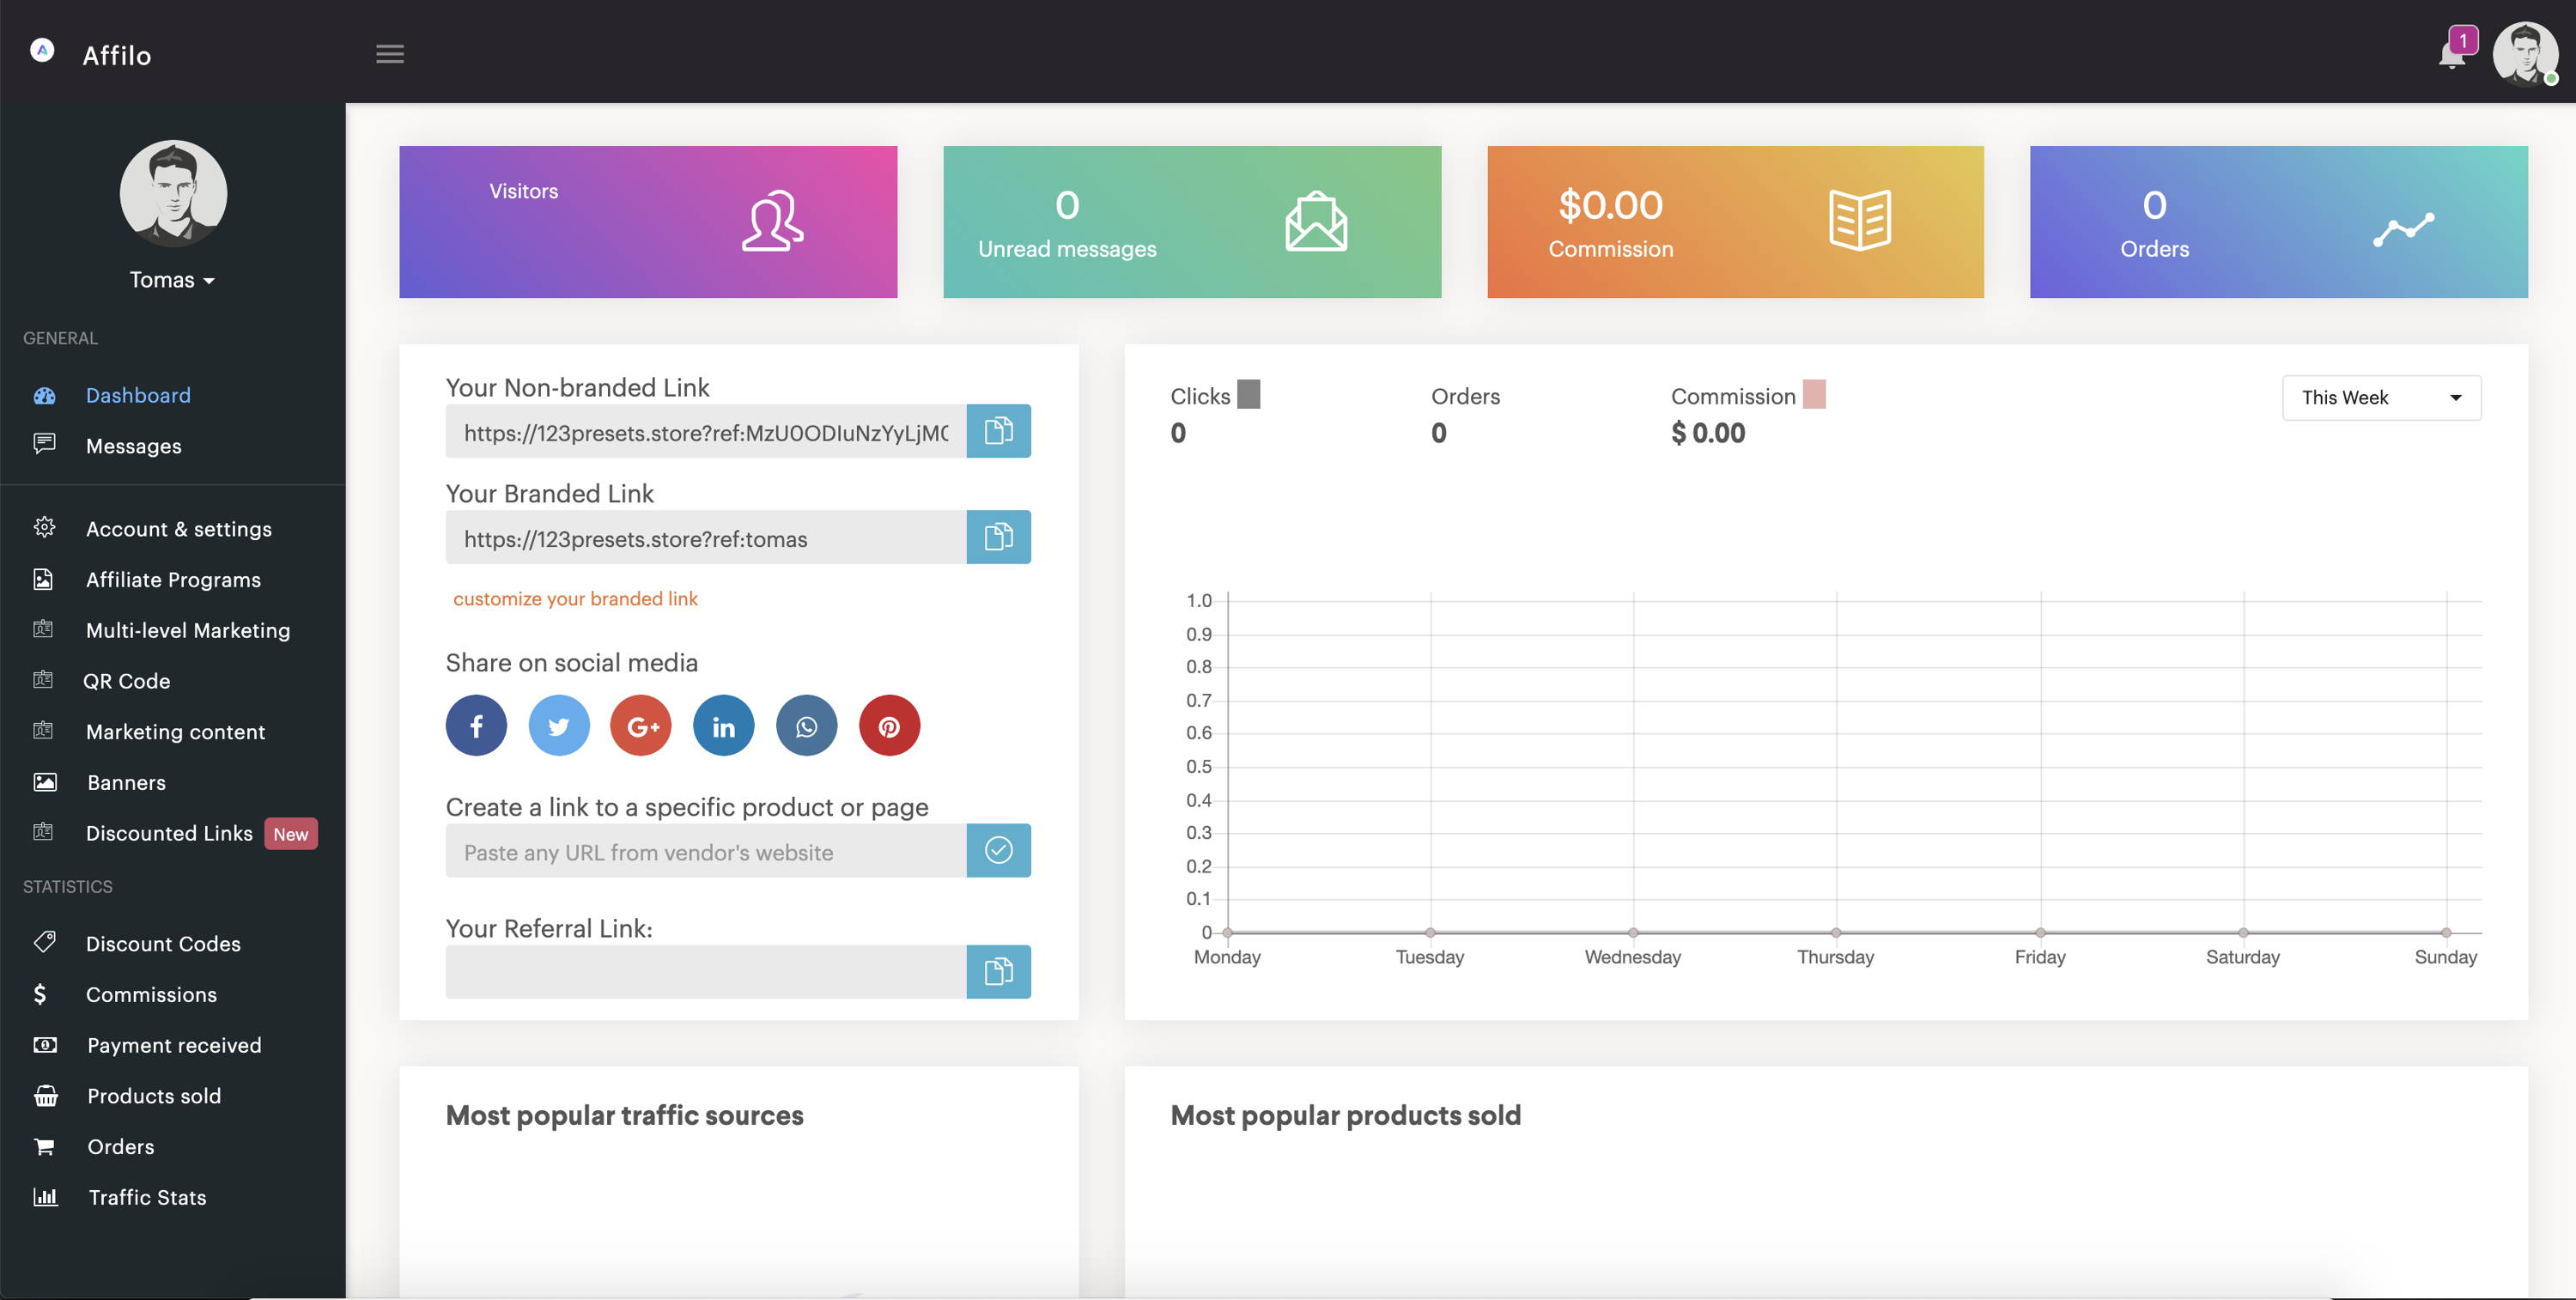Share on WhatsApp
This screenshot has height=1300, width=2576.
(x=806, y=726)
